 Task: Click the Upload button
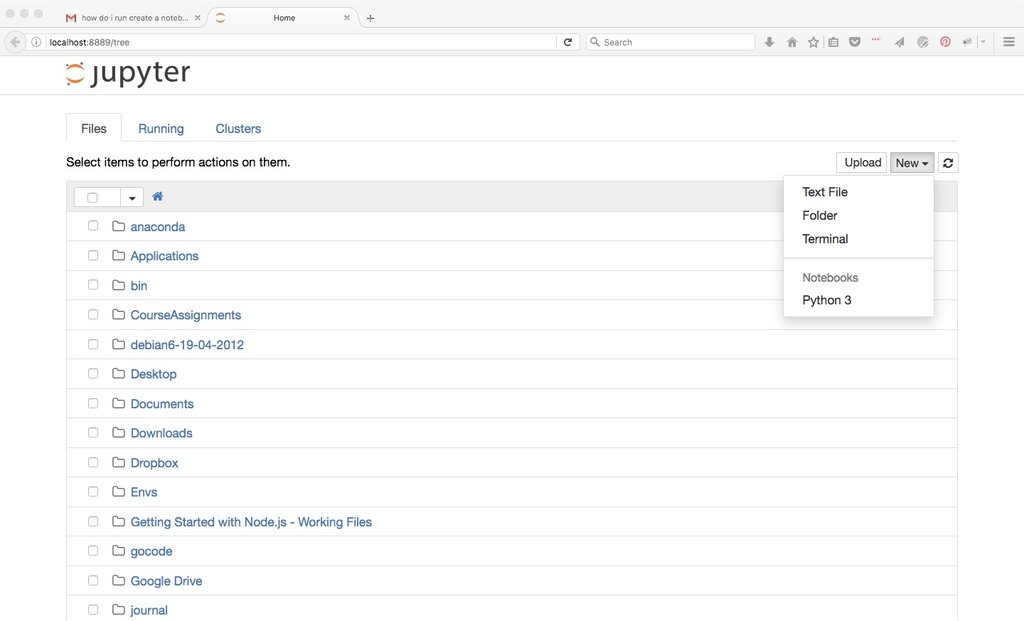coord(862,163)
